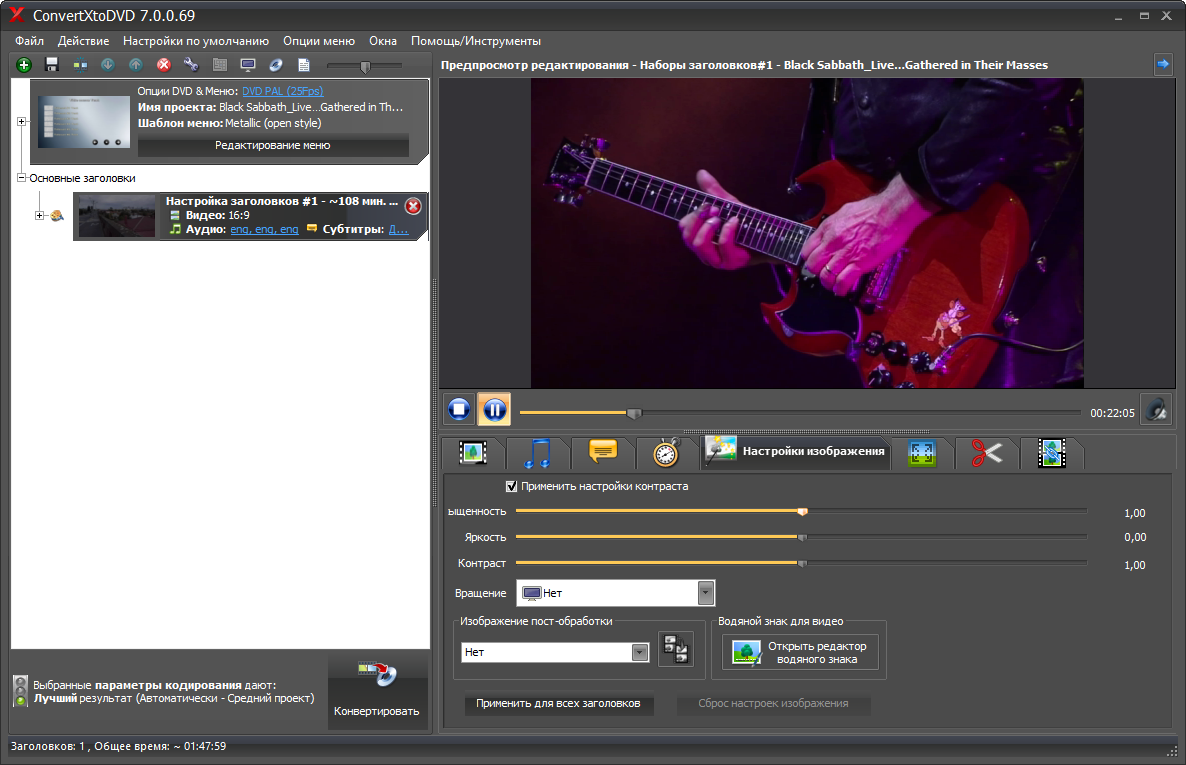Click the 00:22:05 timecode

1112,413
